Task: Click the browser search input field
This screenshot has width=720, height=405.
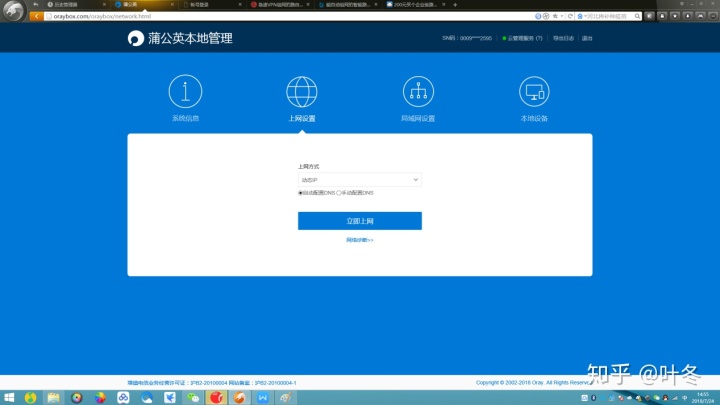Action: click(x=610, y=16)
